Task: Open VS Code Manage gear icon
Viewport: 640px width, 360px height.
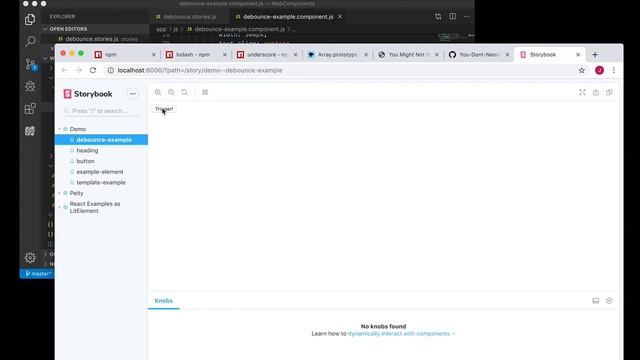Action: [x=30, y=258]
